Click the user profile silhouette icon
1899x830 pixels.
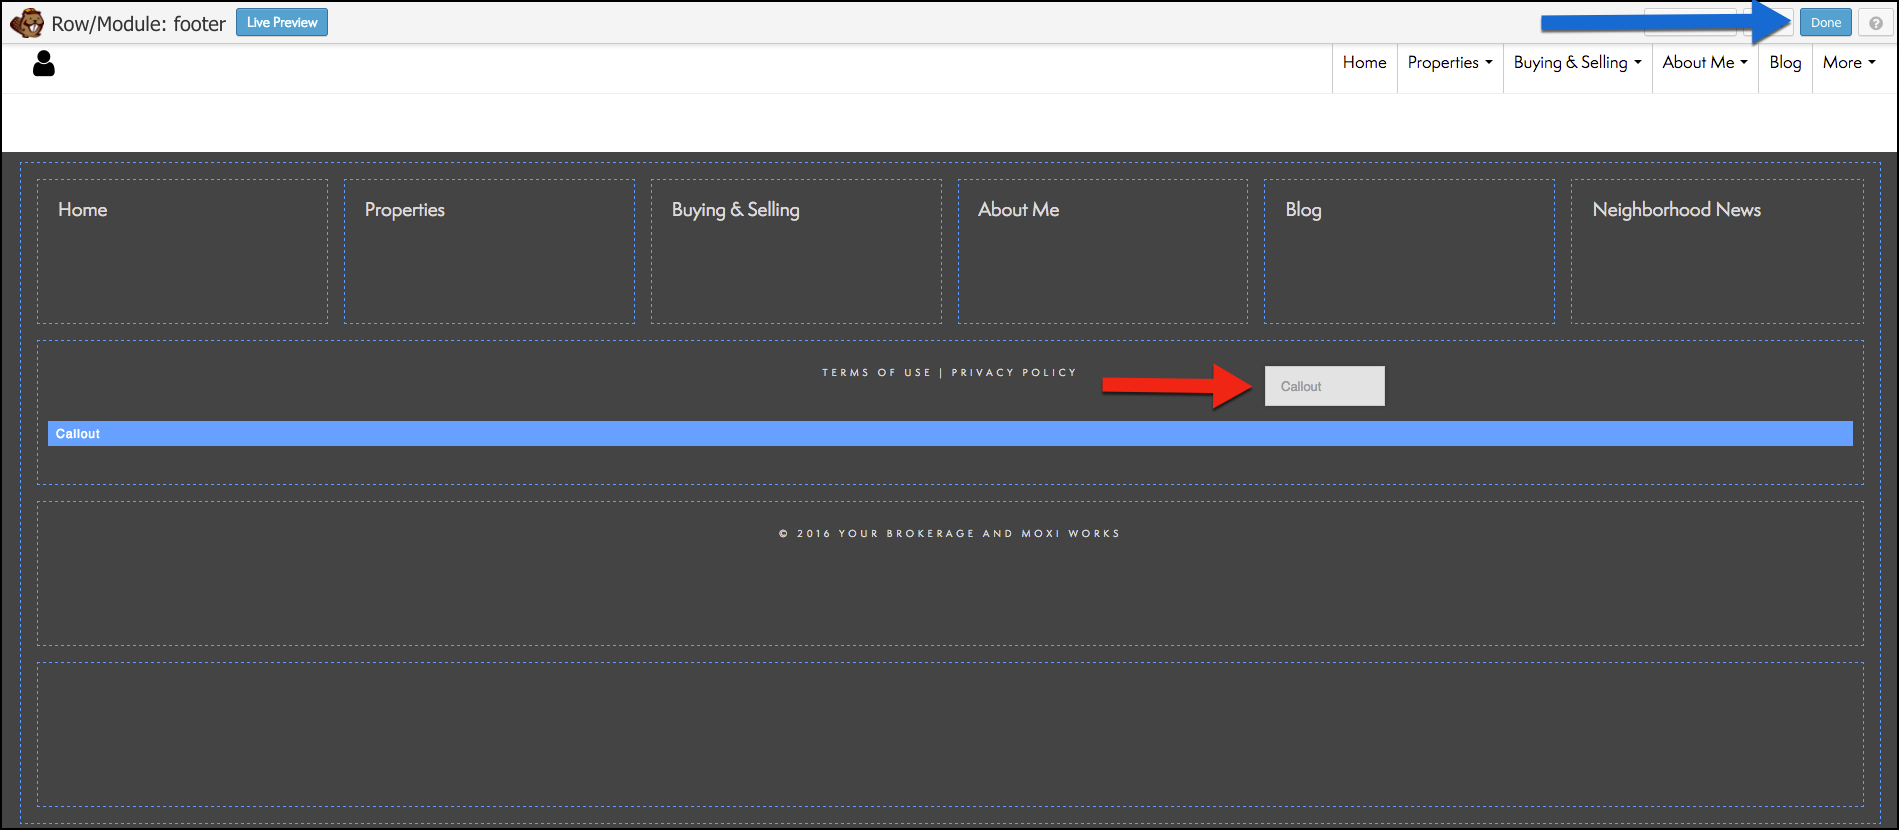tap(44, 64)
